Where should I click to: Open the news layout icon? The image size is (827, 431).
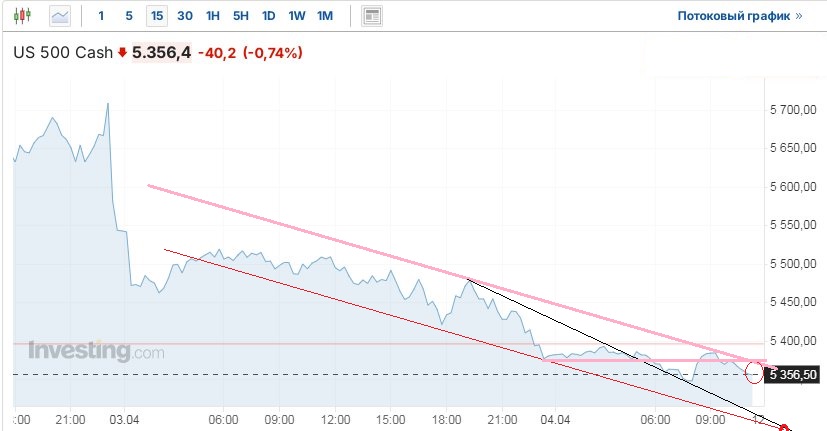(x=372, y=16)
